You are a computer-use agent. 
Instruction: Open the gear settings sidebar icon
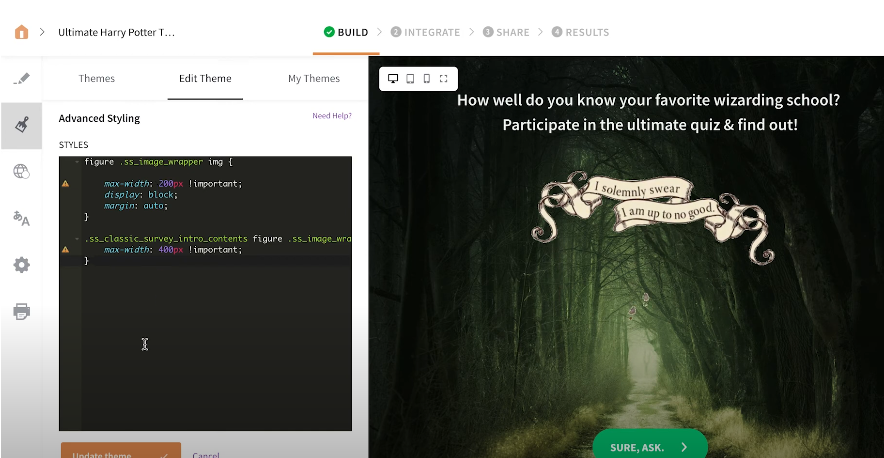(x=21, y=265)
